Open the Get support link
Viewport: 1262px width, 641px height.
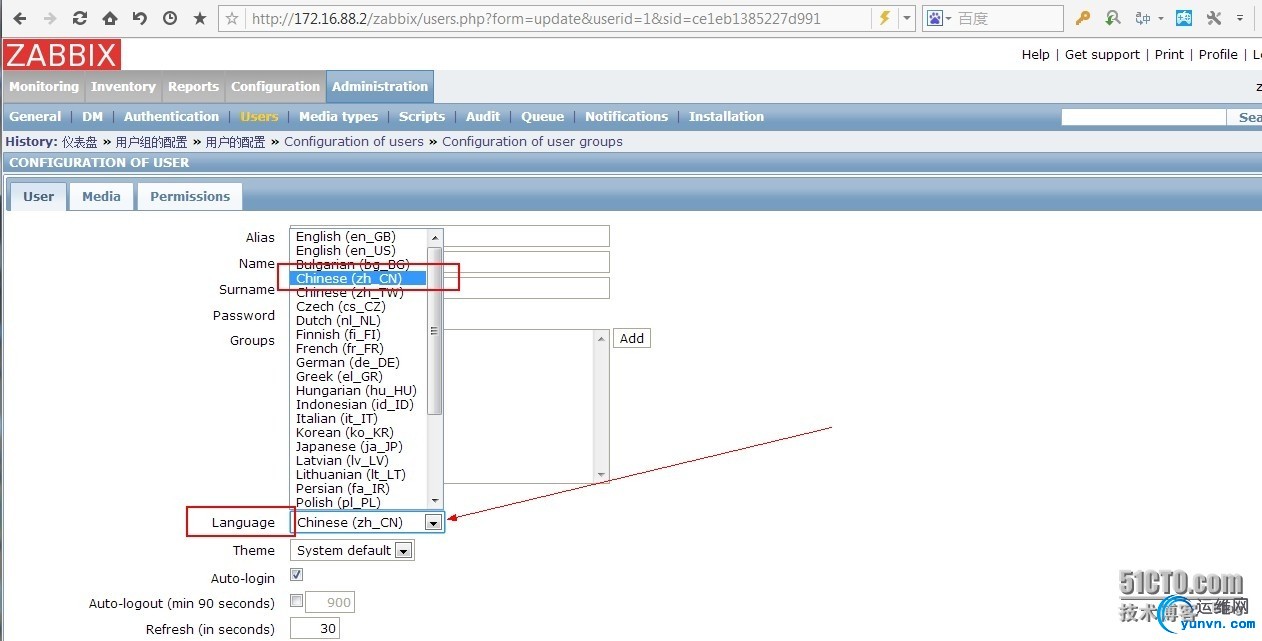click(x=1102, y=55)
